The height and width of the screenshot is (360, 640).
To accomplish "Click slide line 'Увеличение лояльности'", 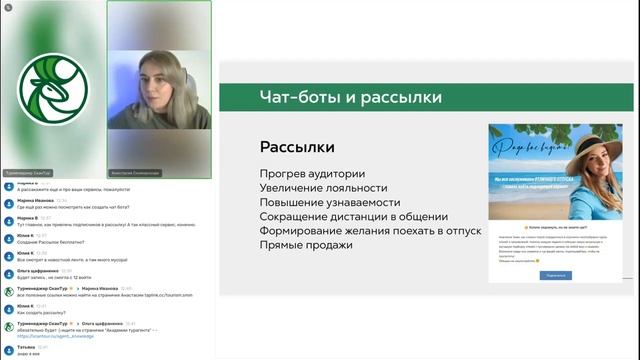I will (x=323, y=188).
